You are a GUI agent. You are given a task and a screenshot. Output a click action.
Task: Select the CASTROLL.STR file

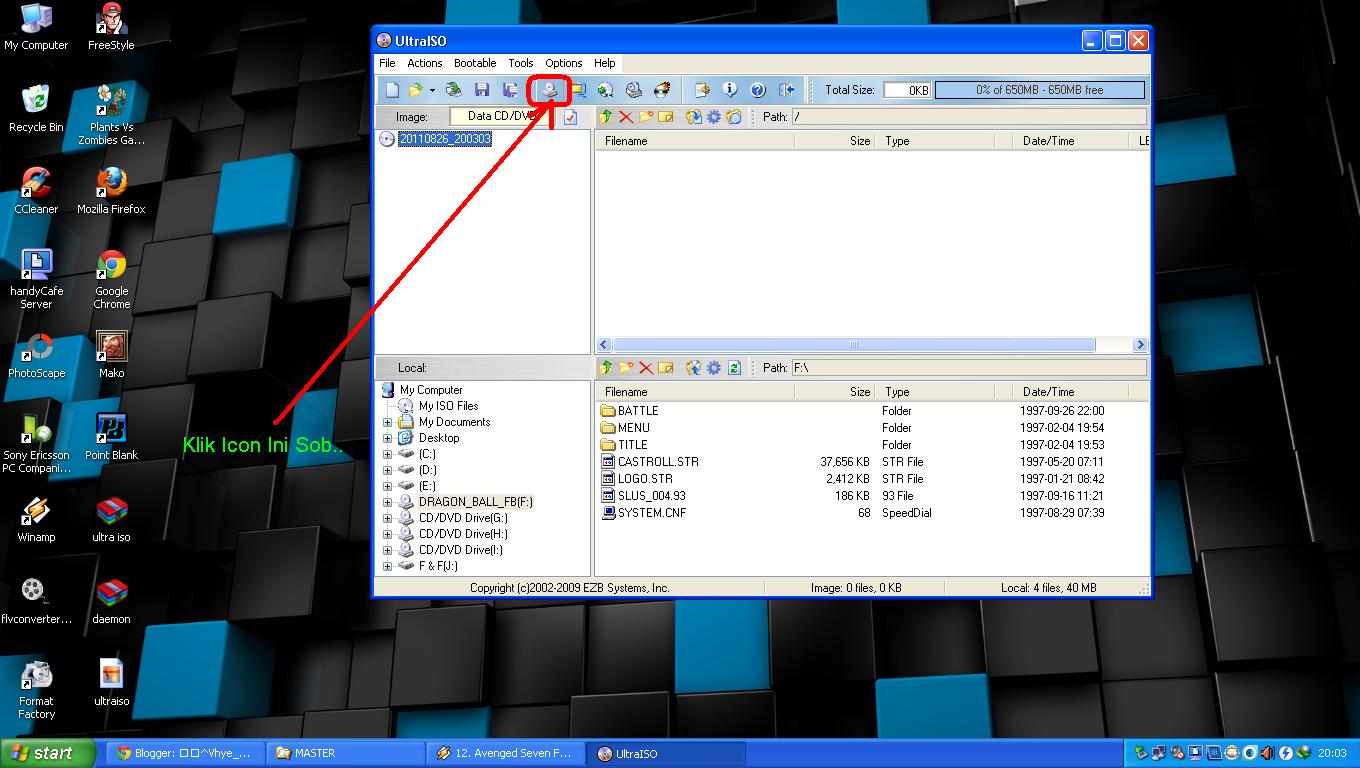point(658,462)
